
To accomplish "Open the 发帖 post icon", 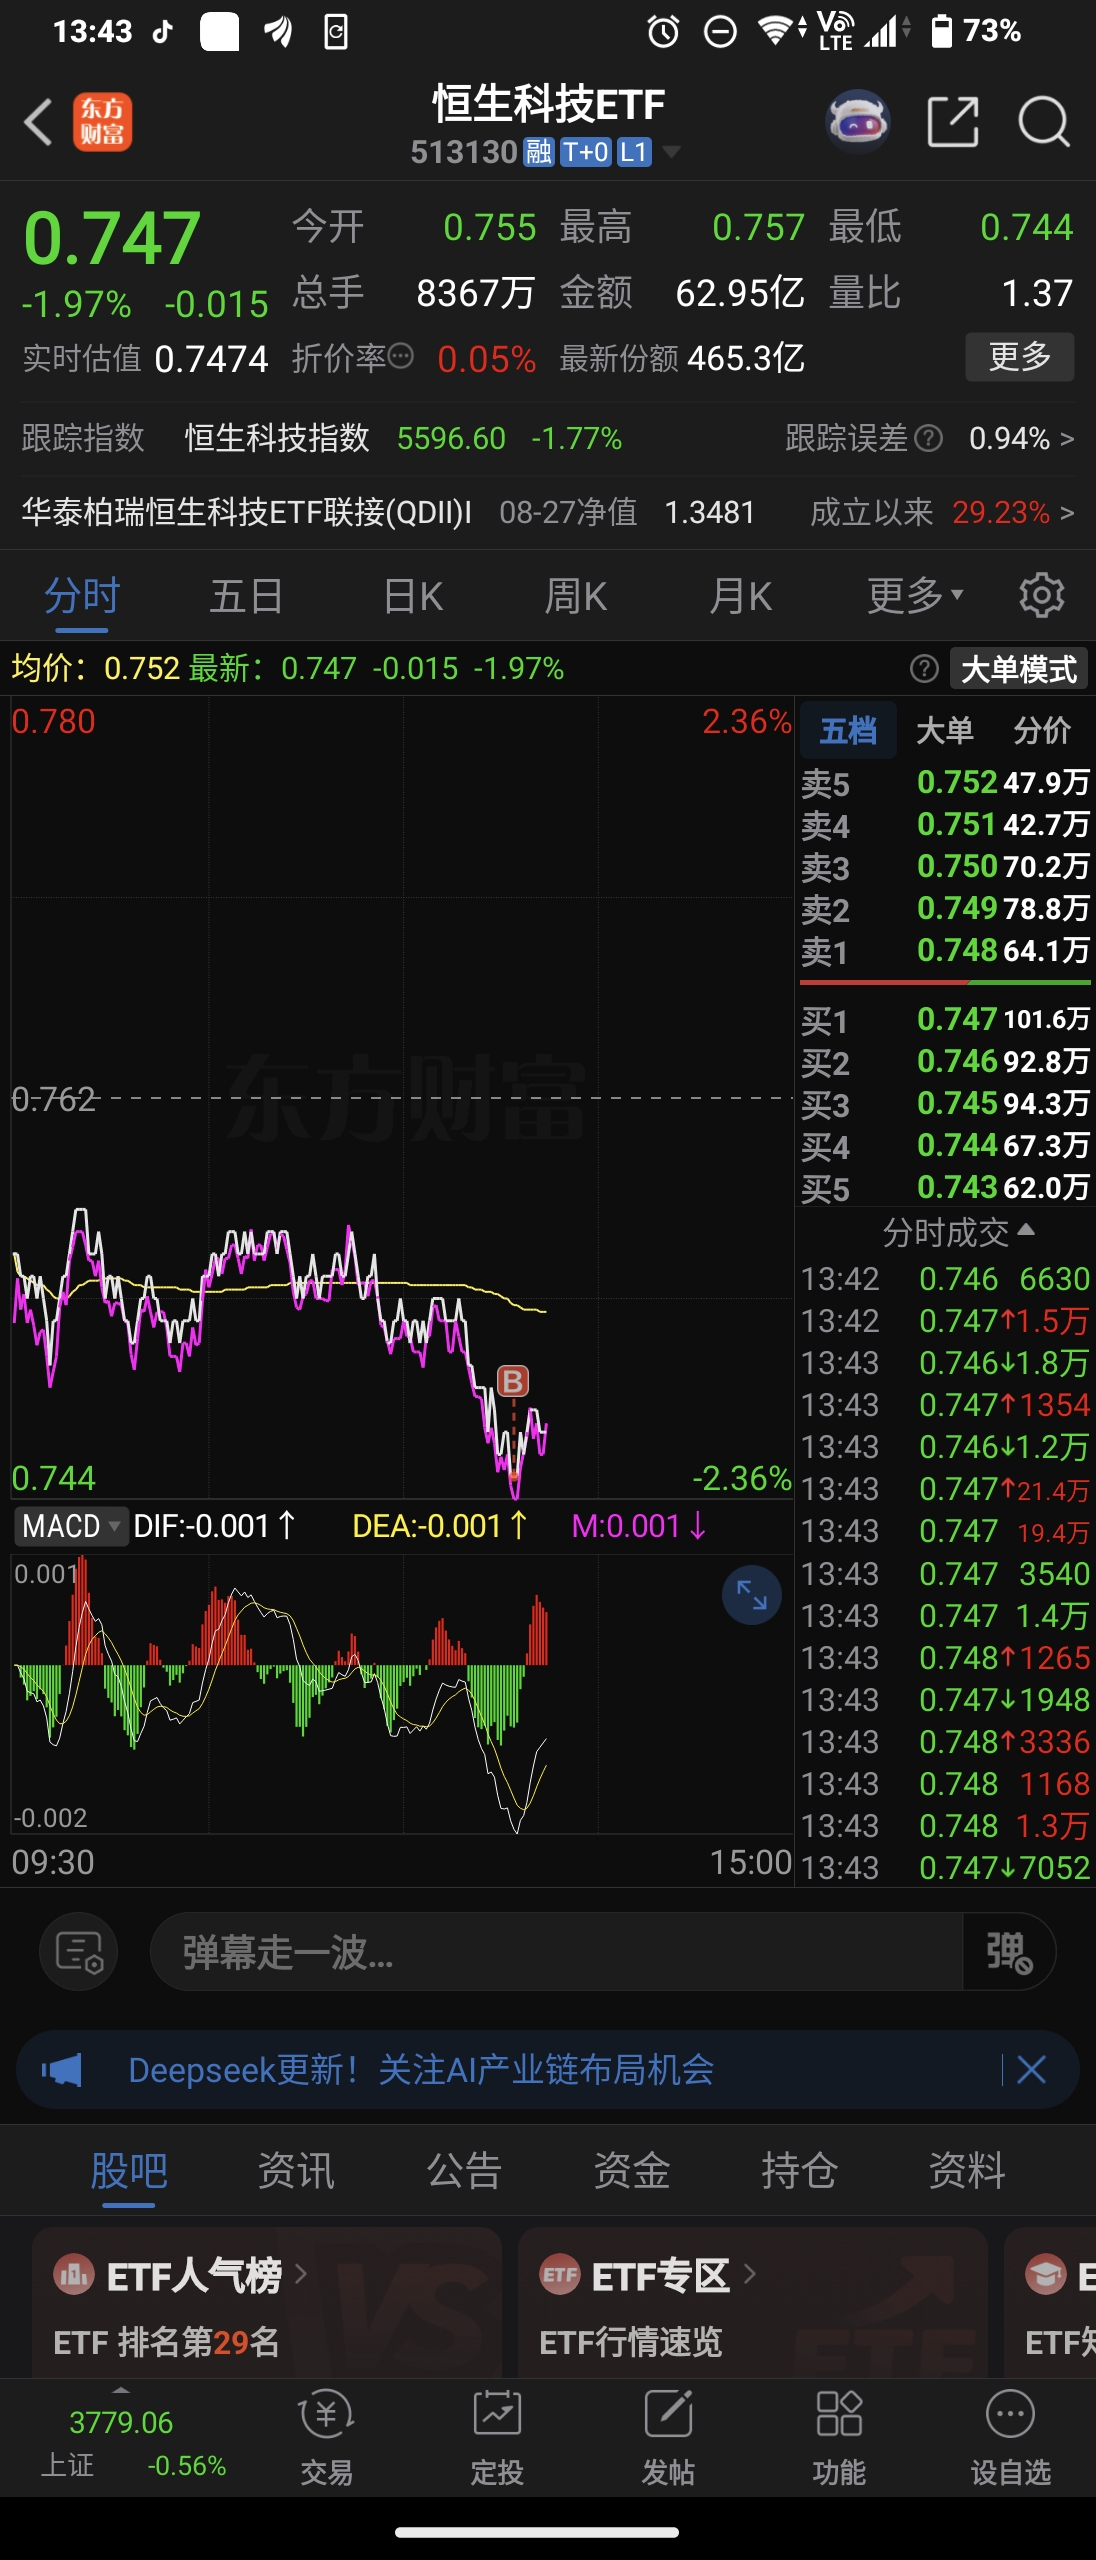I will [668, 2436].
